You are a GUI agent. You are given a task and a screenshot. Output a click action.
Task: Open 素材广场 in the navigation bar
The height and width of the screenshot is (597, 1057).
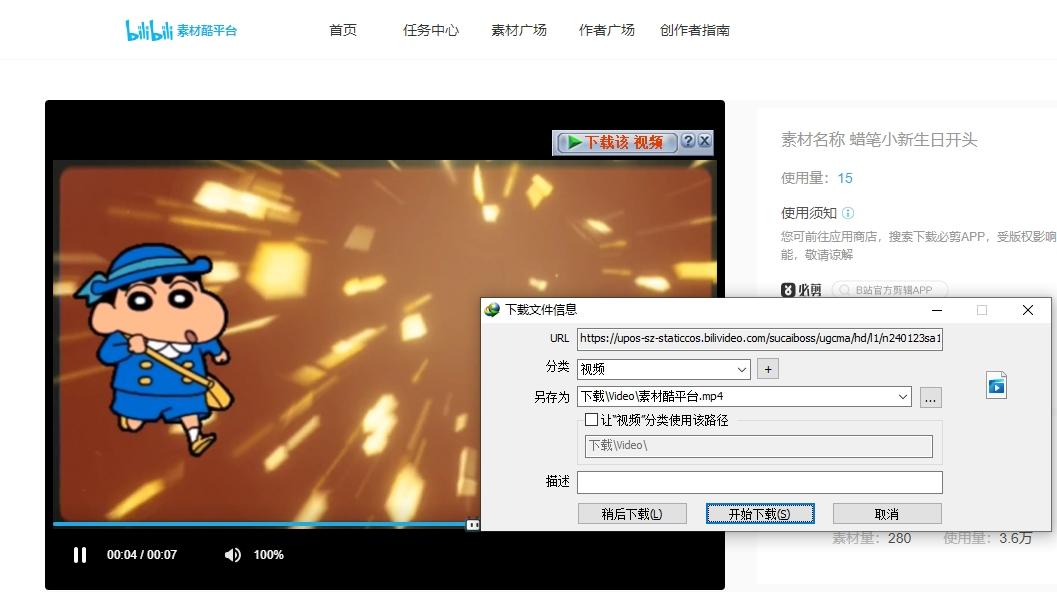(518, 30)
